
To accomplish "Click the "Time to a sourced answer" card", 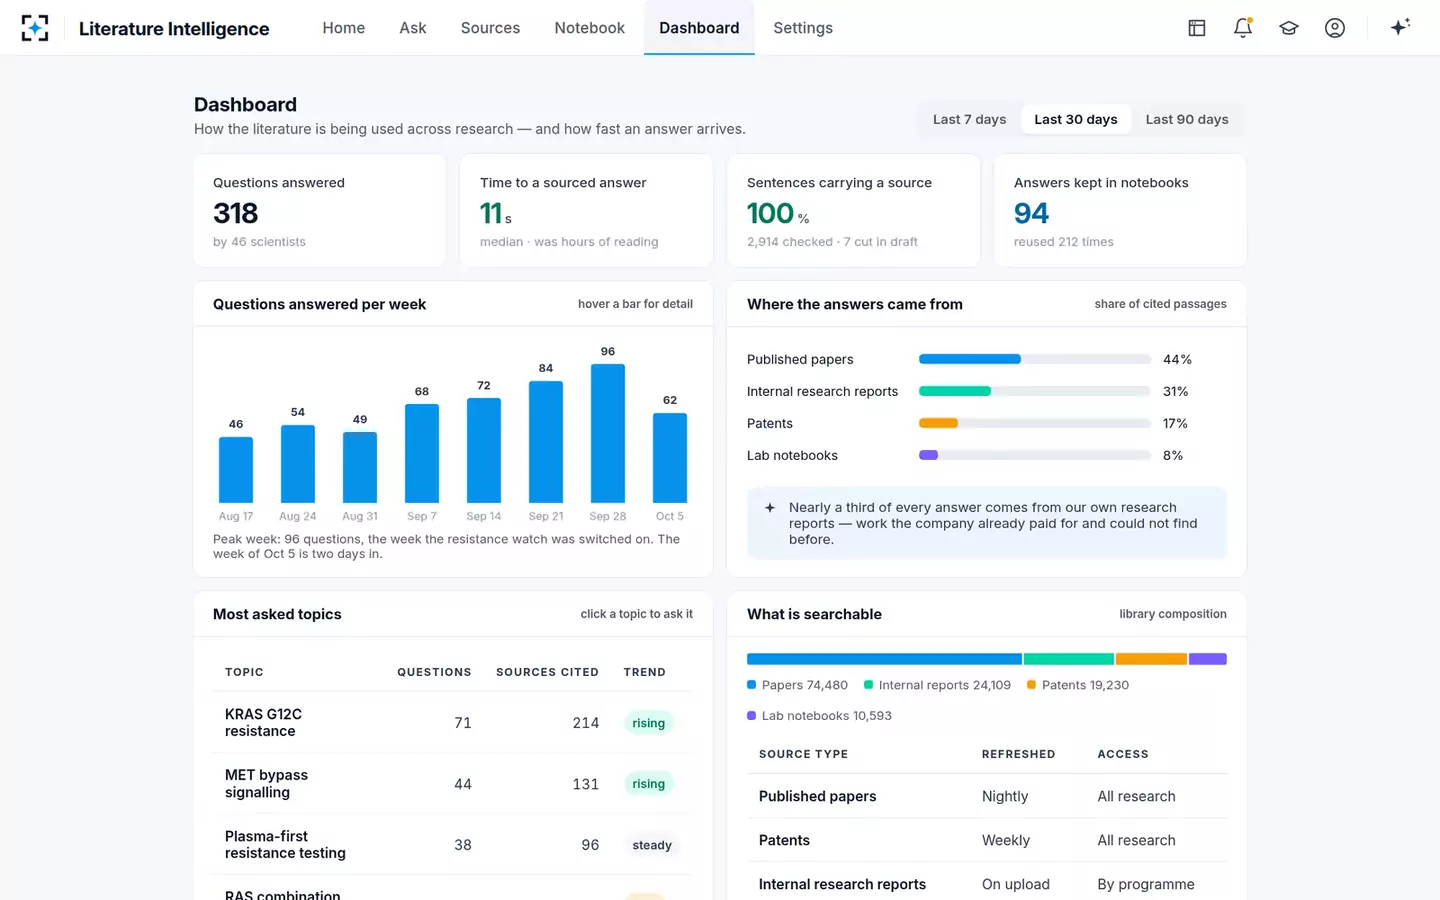I will coord(586,211).
